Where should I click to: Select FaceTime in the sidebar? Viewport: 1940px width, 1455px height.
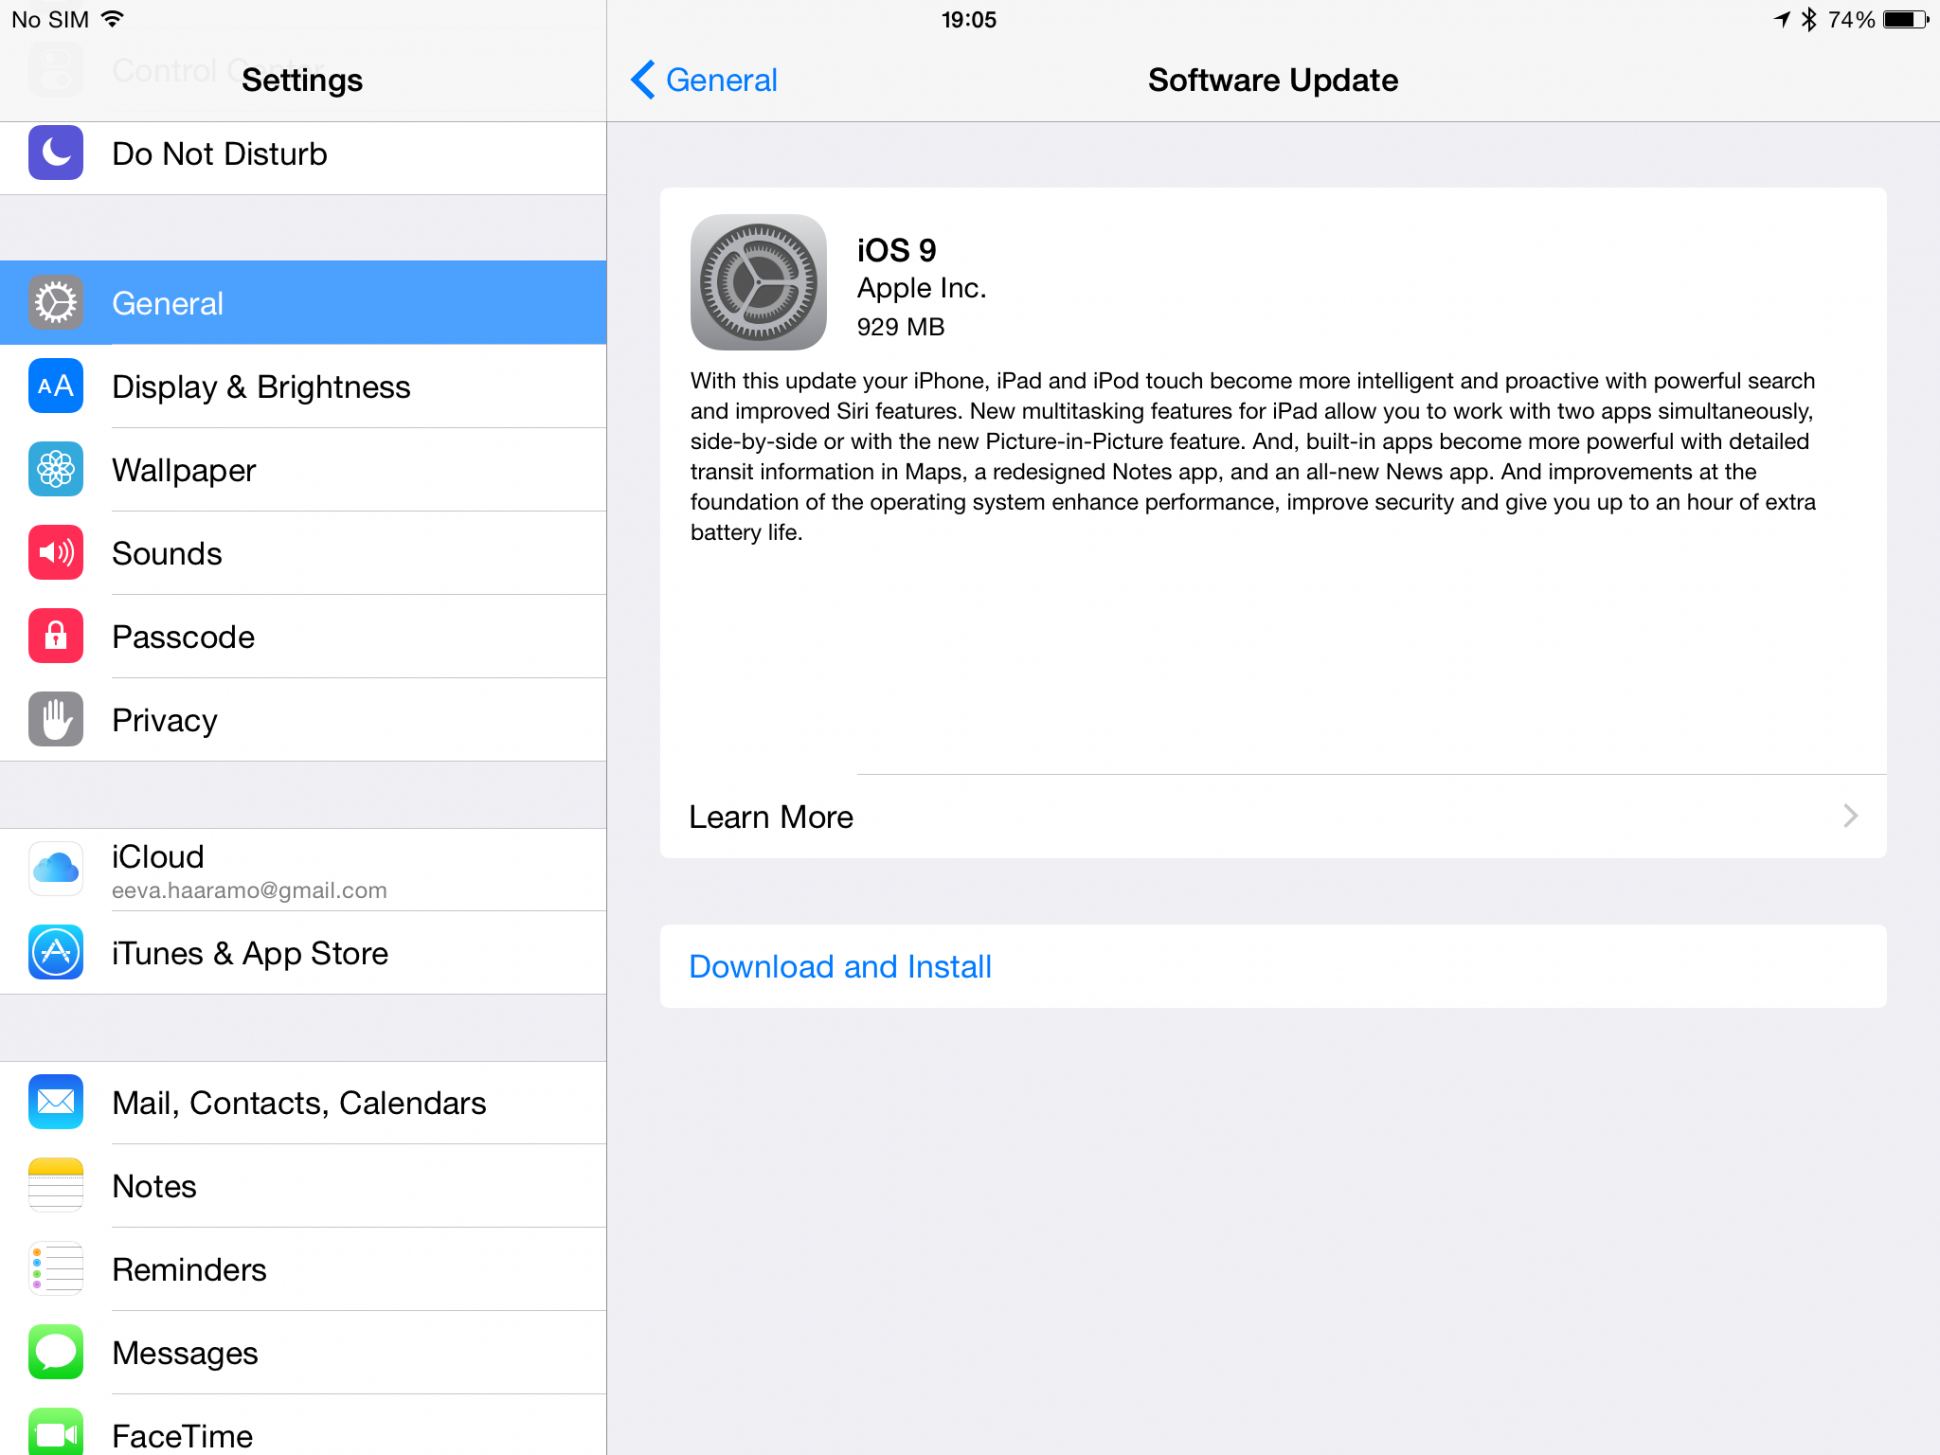(303, 1430)
